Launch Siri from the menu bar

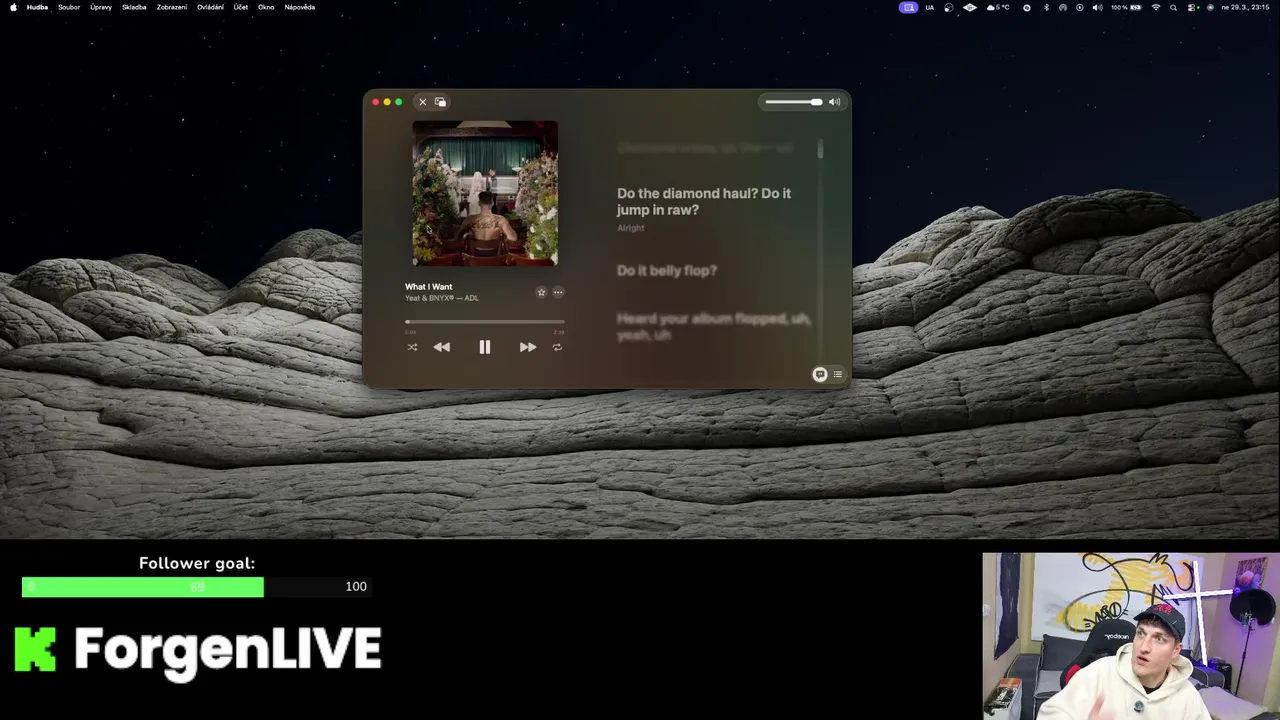pos(1210,7)
